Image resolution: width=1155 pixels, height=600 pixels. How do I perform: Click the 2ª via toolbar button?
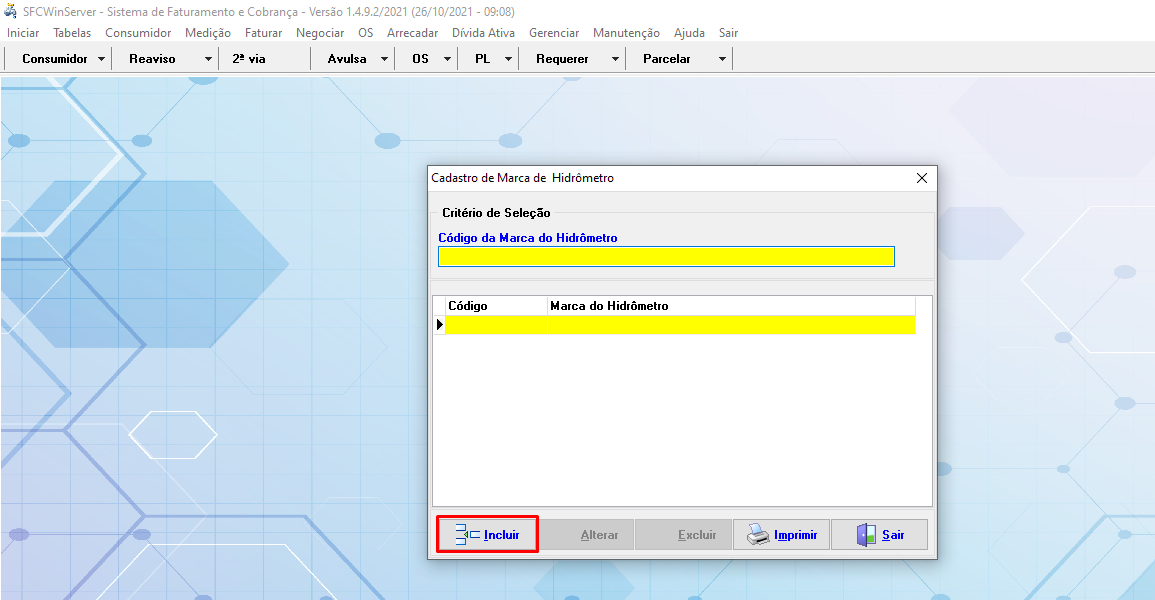point(249,59)
